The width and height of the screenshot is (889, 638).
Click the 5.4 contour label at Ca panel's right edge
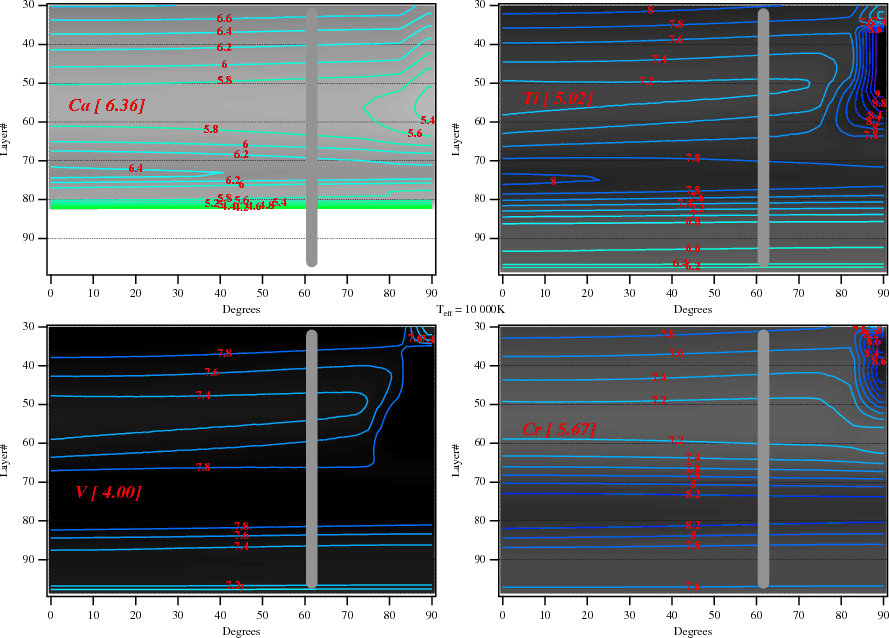point(428,121)
